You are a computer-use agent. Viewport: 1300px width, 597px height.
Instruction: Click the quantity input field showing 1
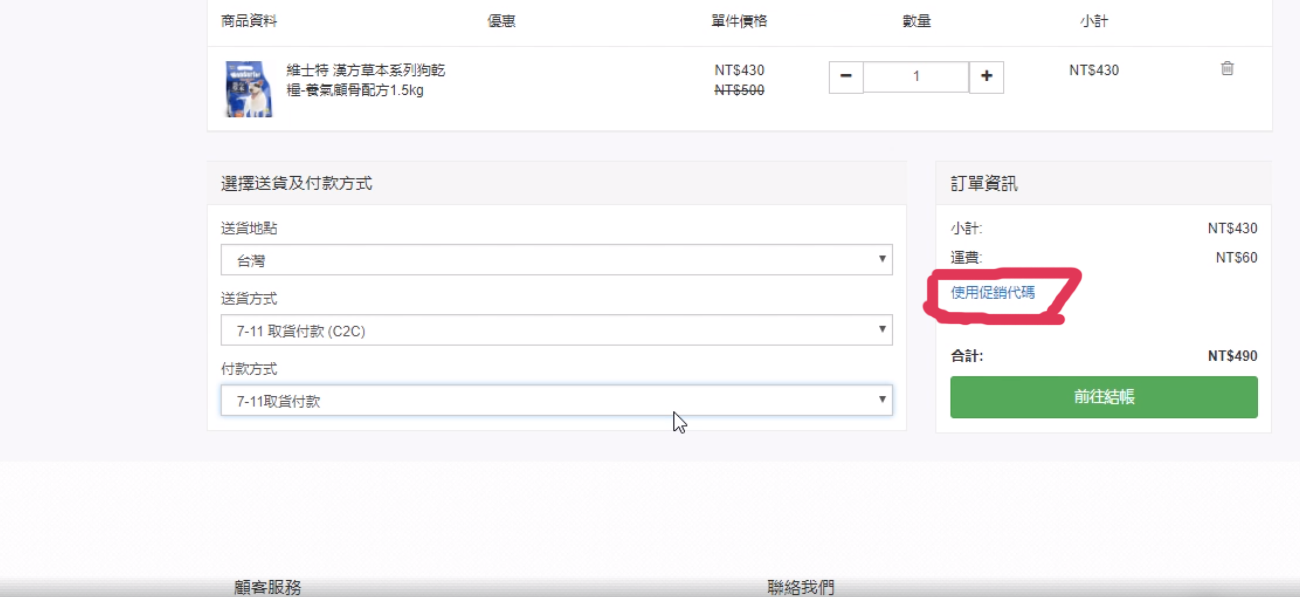pos(915,77)
